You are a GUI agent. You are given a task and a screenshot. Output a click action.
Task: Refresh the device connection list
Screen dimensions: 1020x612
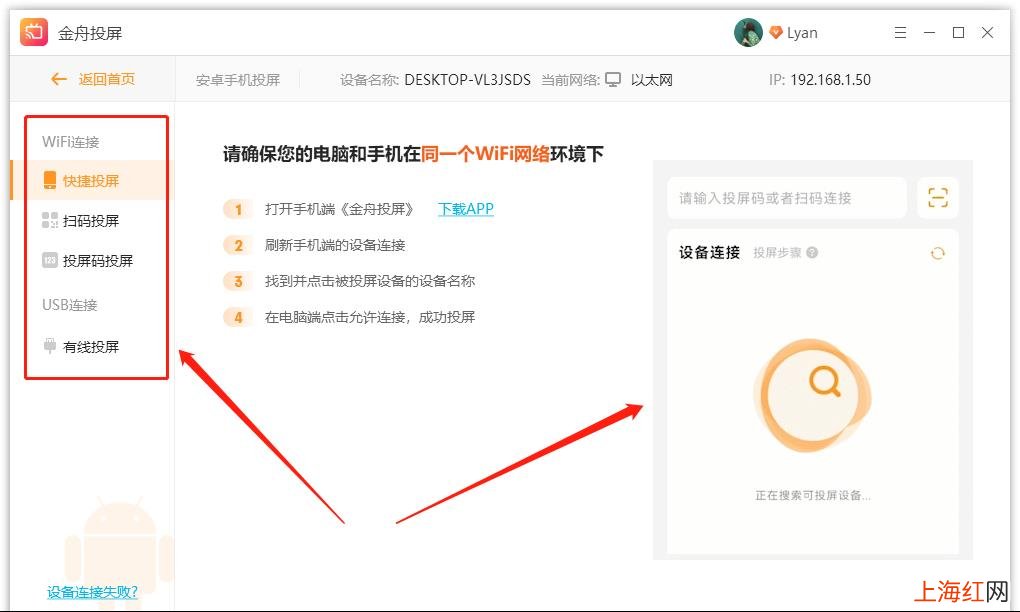click(x=937, y=253)
